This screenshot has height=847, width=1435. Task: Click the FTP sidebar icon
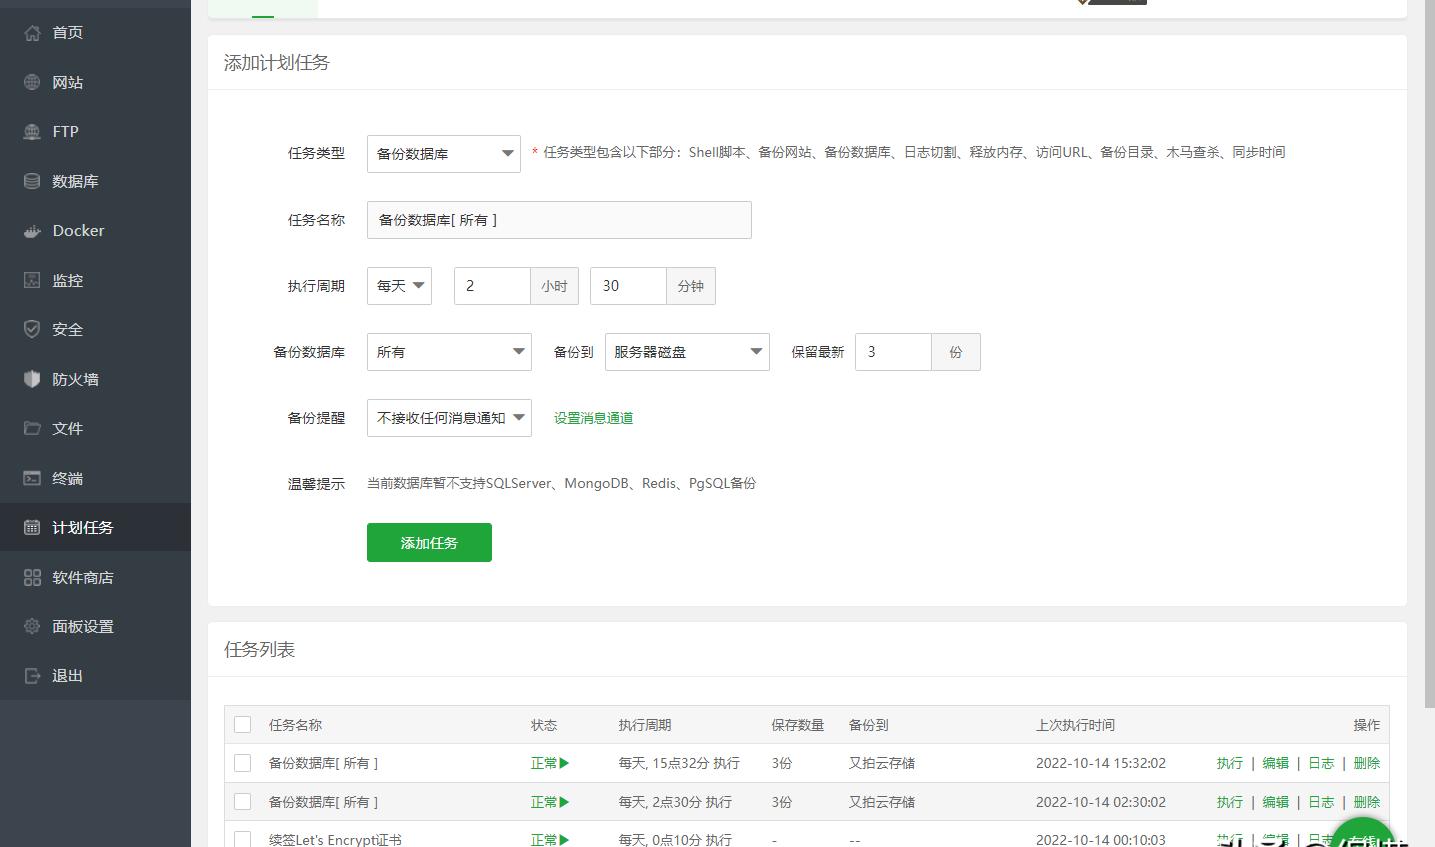point(32,132)
